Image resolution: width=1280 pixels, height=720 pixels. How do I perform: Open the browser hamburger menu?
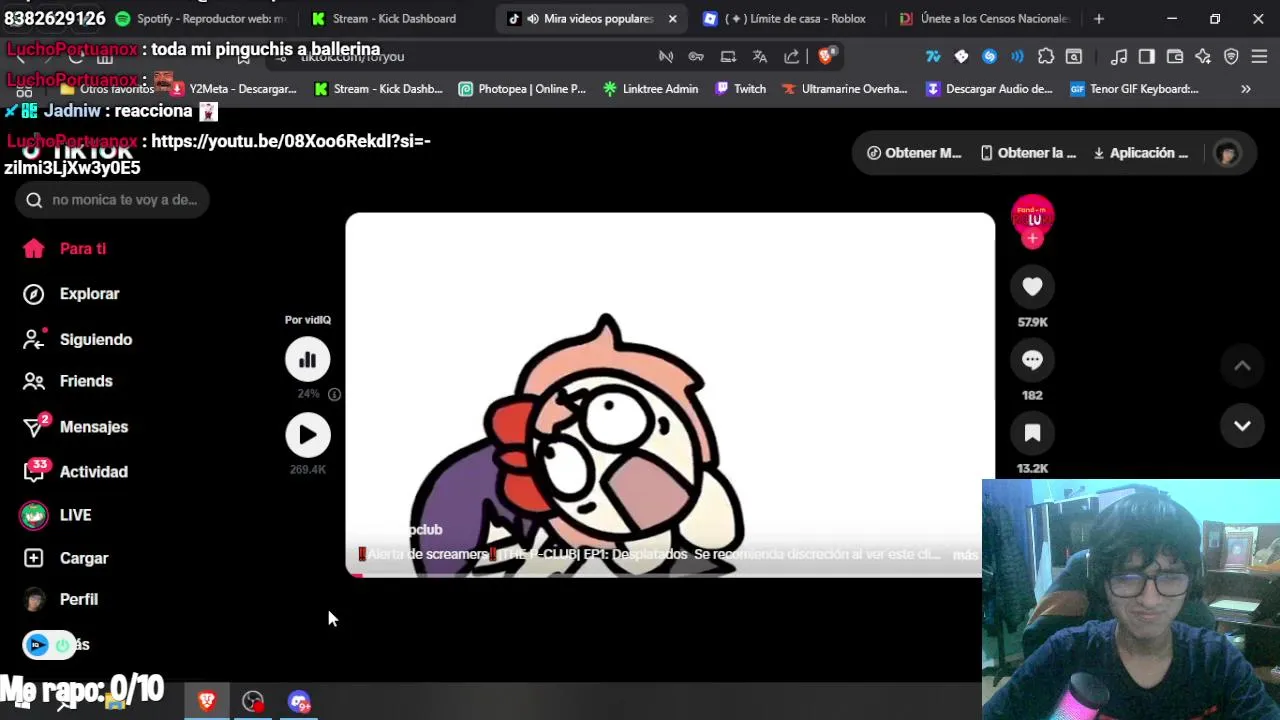click(x=1259, y=57)
